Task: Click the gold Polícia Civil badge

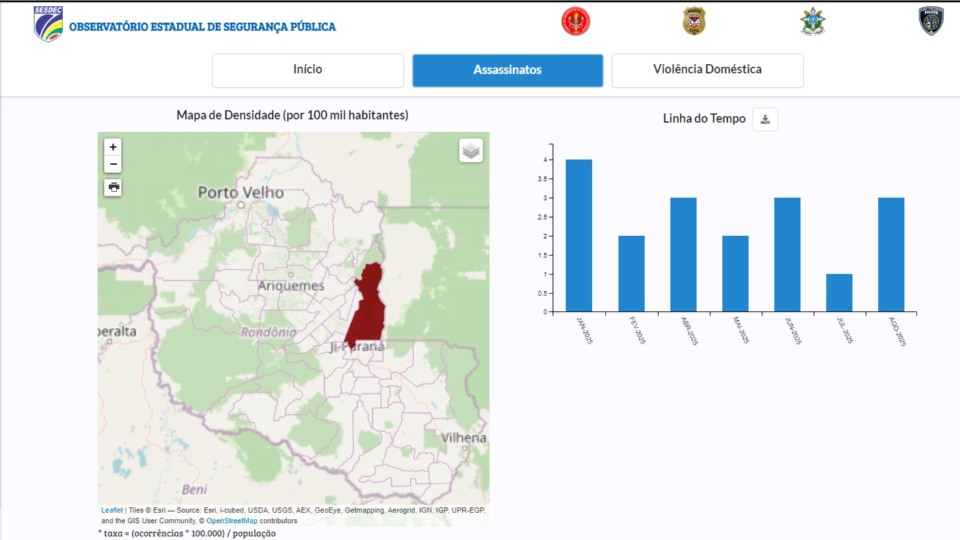Action: (694, 21)
